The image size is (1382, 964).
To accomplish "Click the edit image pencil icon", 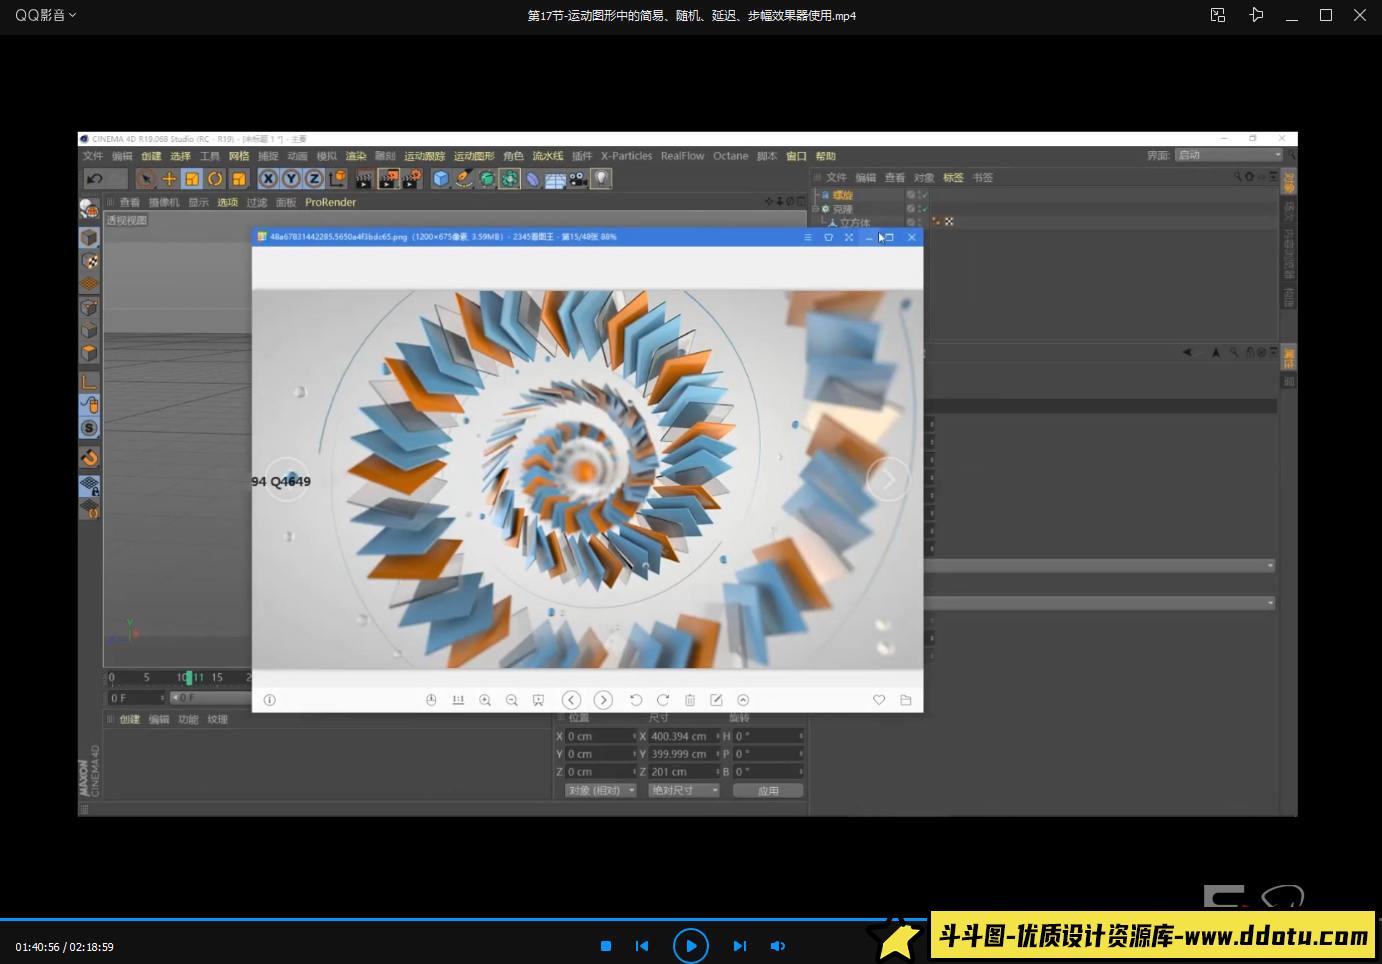I will (716, 700).
